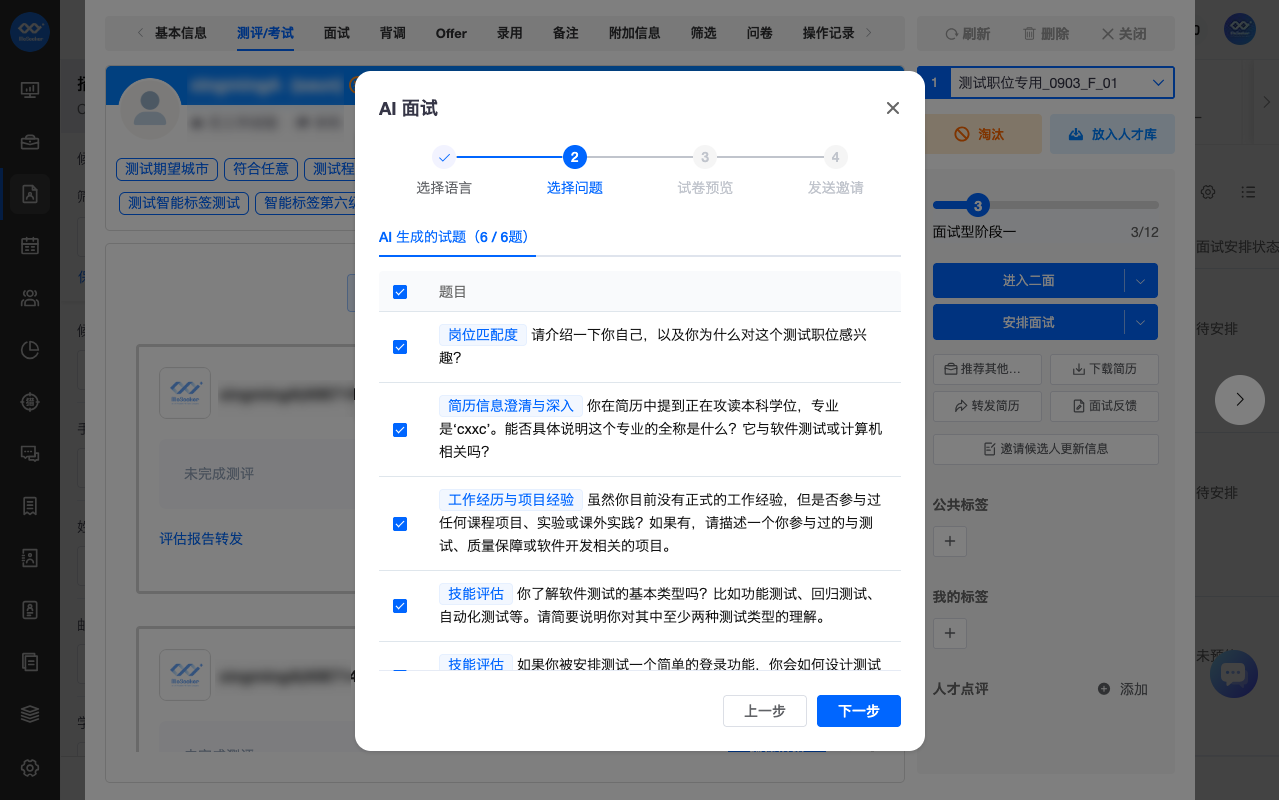1279x800 pixels.
Task: Open the 录用 tab
Action: pyautogui.click(x=510, y=33)
